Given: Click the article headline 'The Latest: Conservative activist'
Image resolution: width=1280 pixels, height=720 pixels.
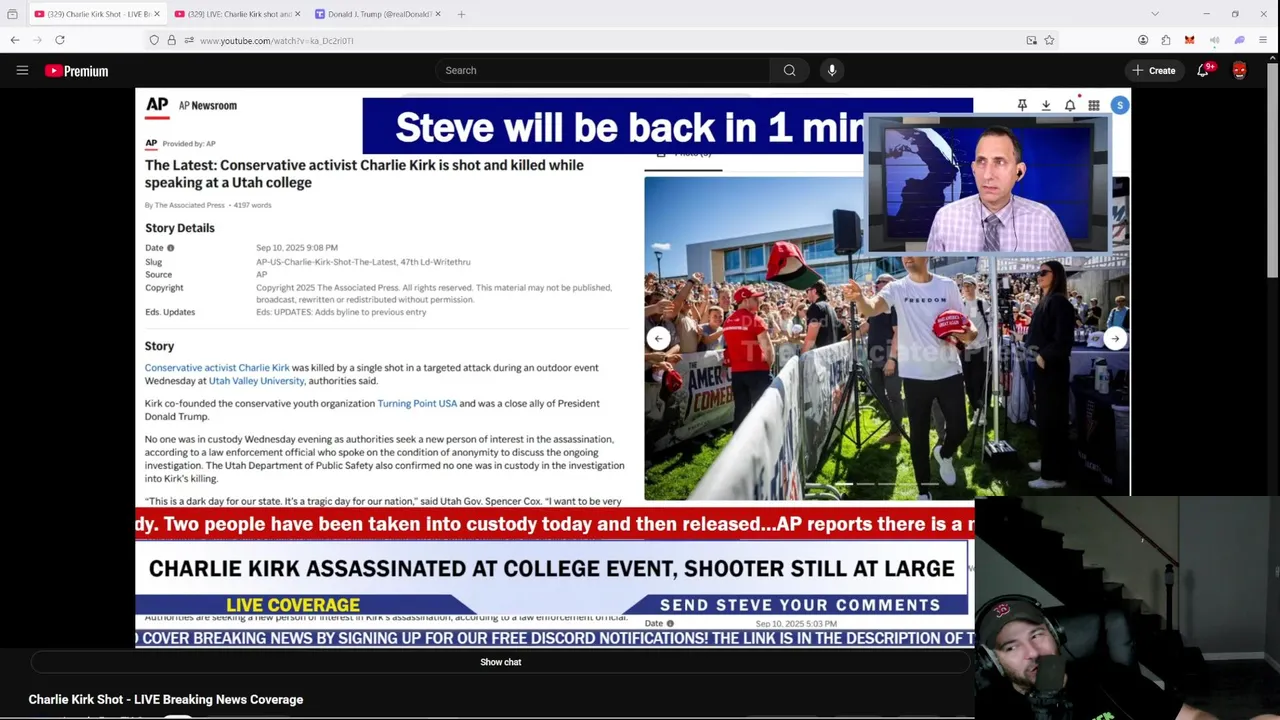Looking at the screenshot, I should coord(364,173).
